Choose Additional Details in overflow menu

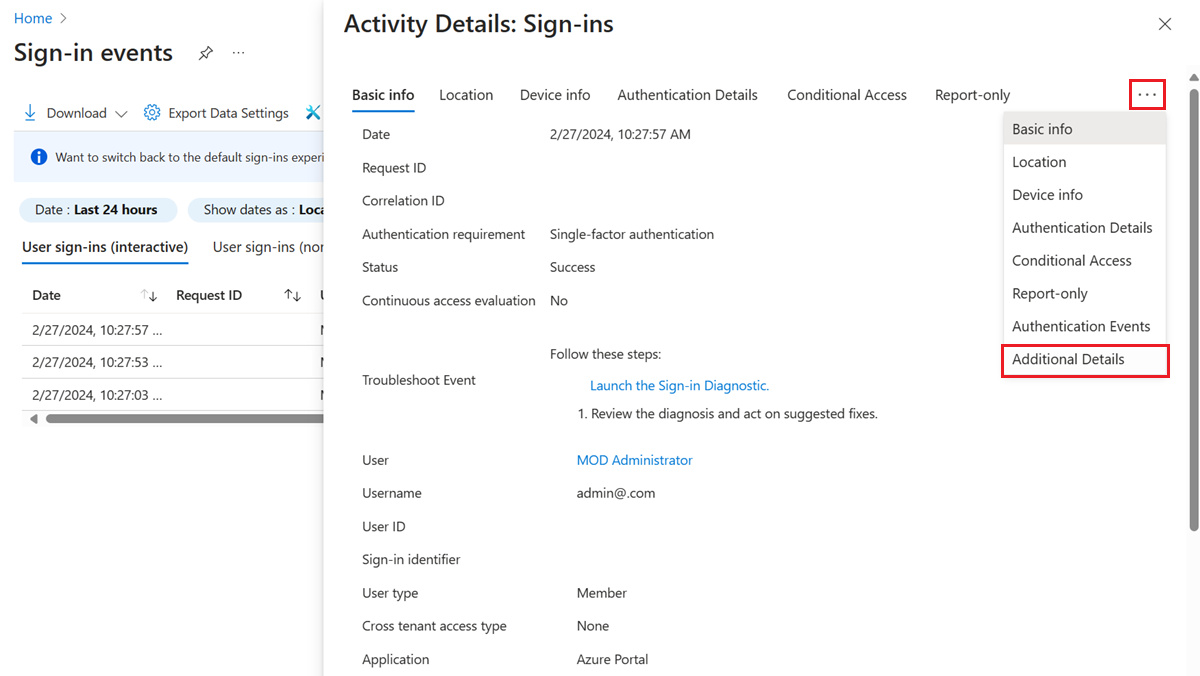click(x=1084, y=360)
